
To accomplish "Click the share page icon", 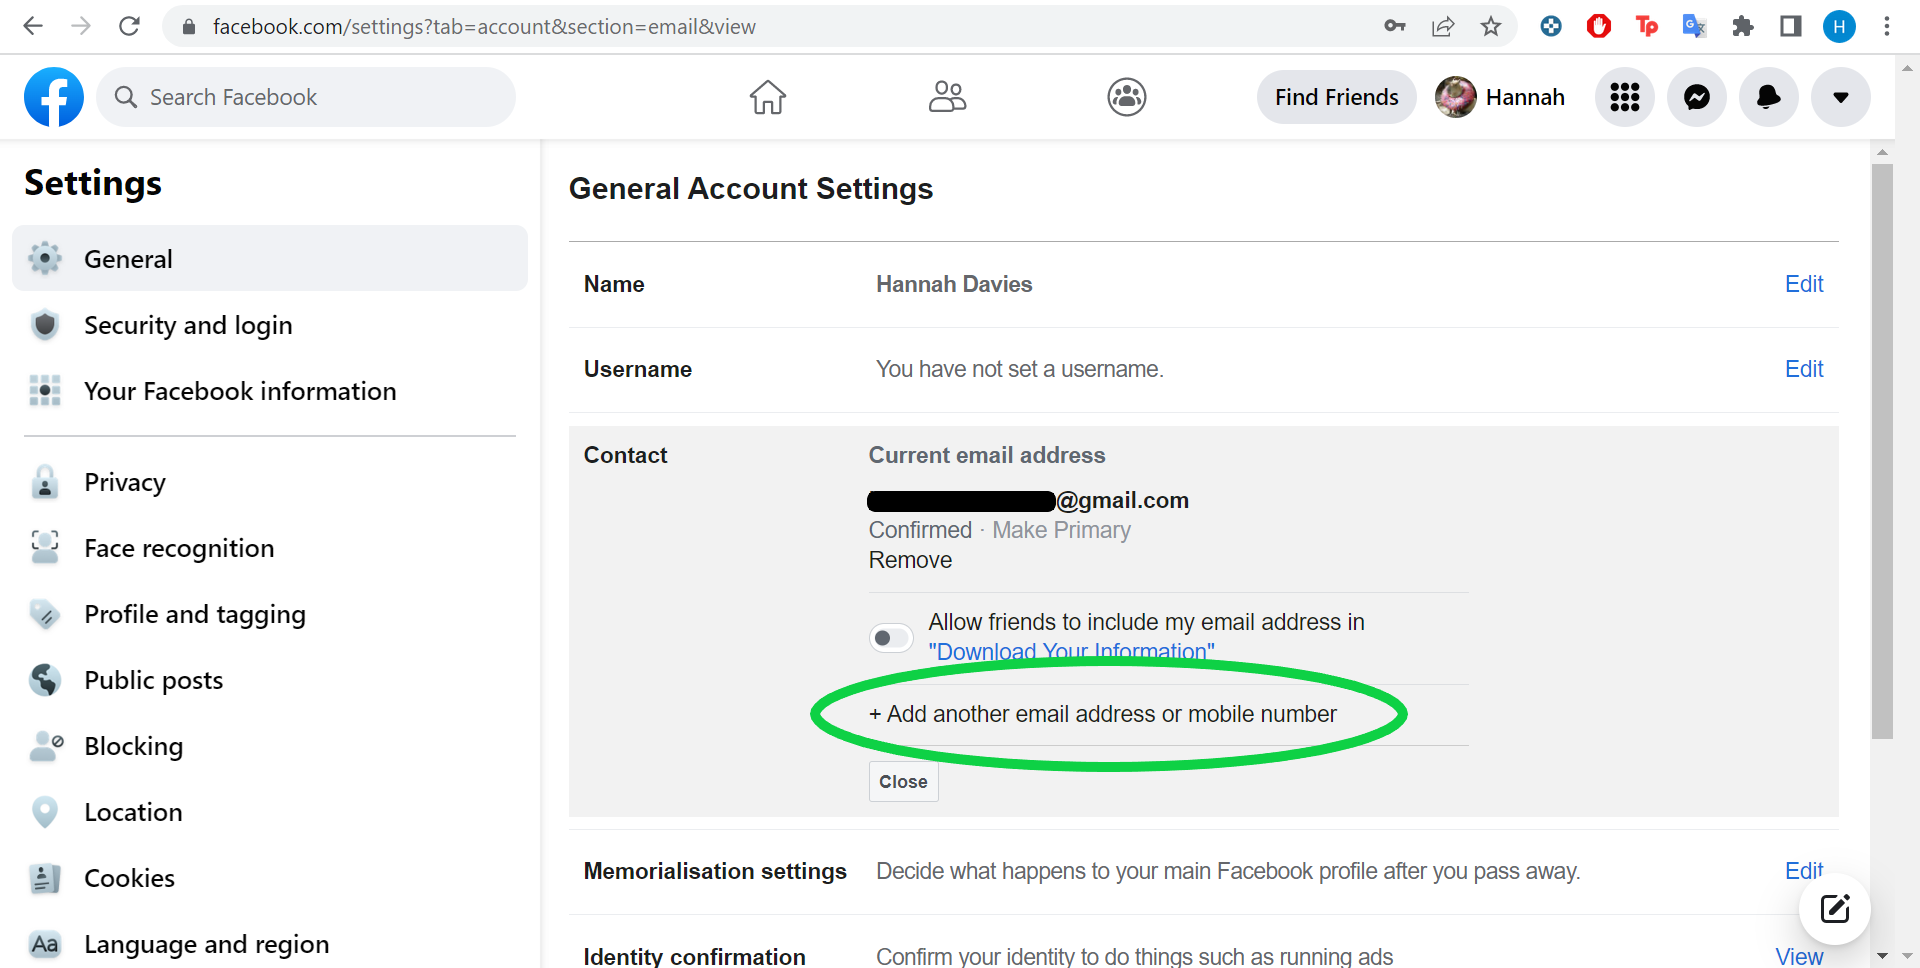I will (x=1443, y=26).
